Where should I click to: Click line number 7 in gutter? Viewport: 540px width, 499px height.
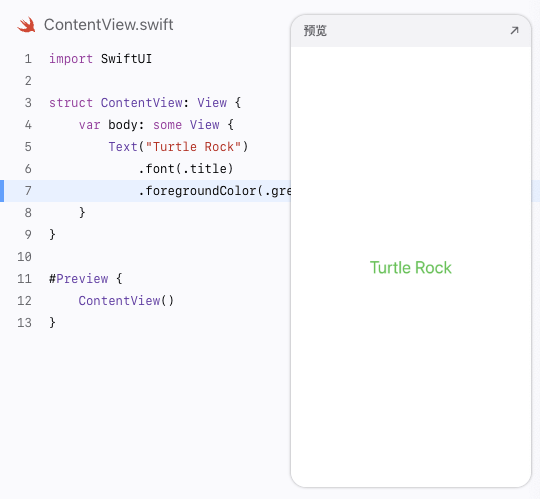pos(28,190)
